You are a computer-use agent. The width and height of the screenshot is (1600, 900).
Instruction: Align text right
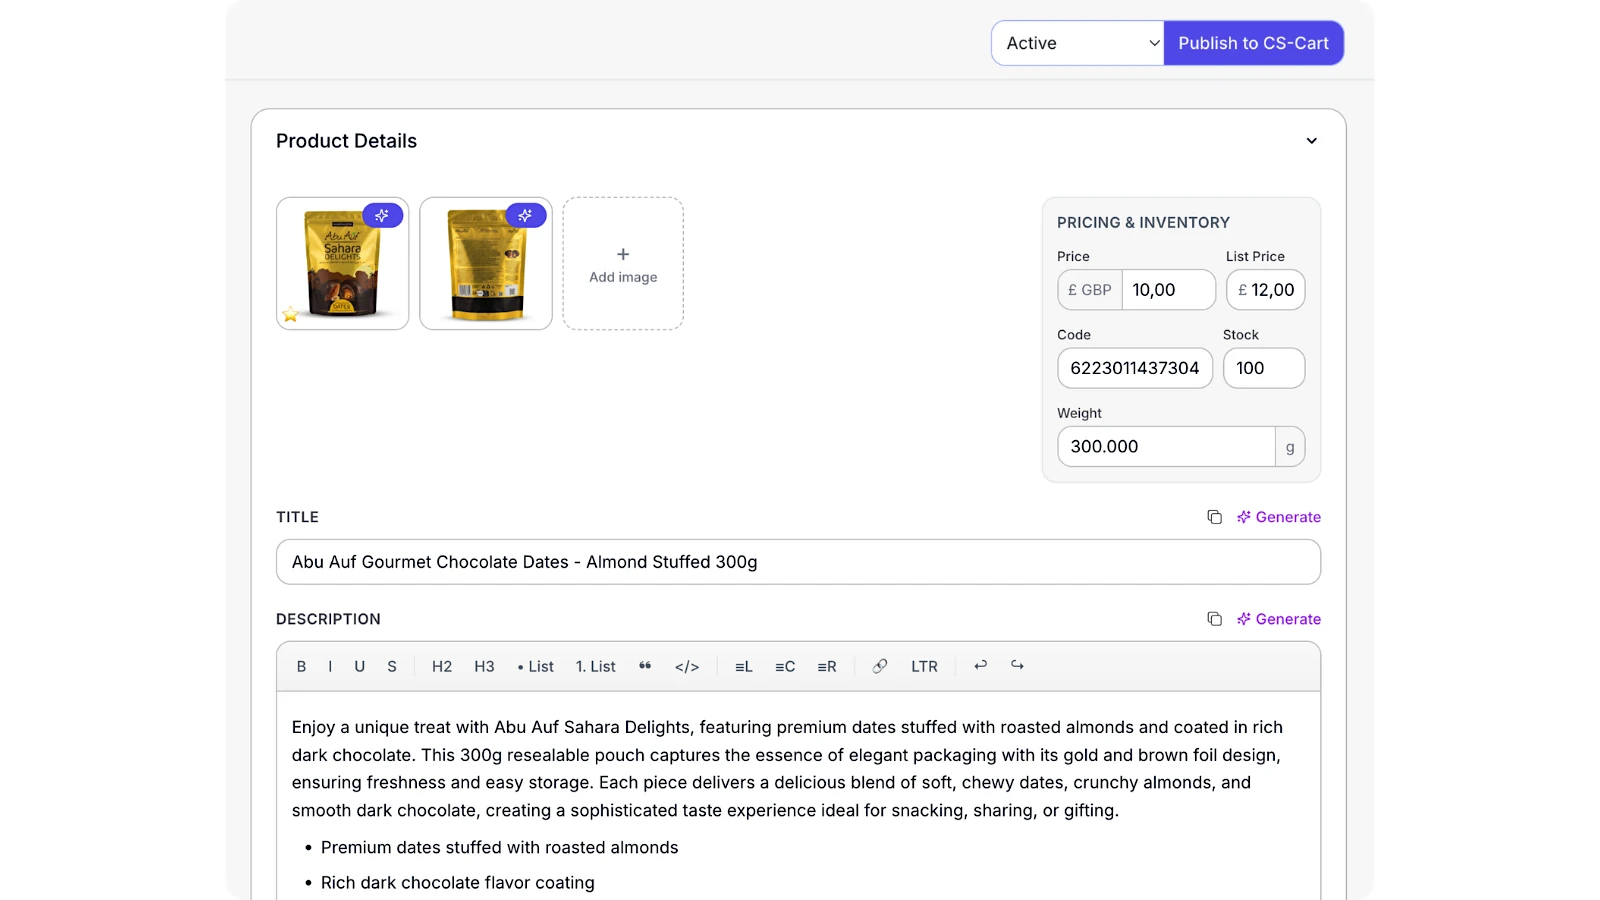tap(827, 666)
